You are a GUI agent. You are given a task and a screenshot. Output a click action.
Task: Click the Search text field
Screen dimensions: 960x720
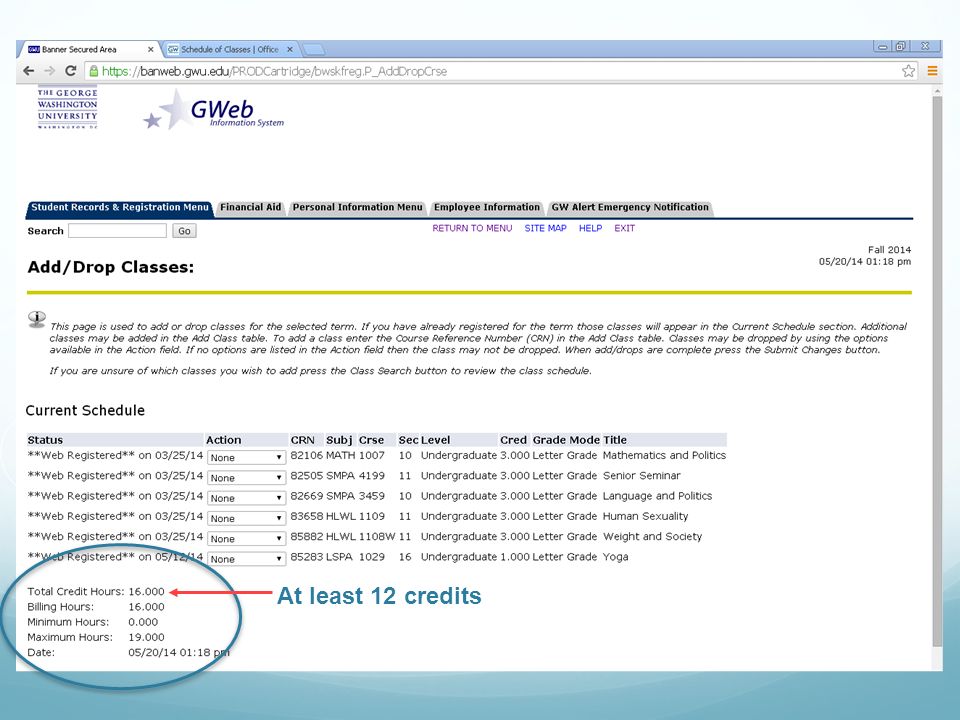pos(118,230)
